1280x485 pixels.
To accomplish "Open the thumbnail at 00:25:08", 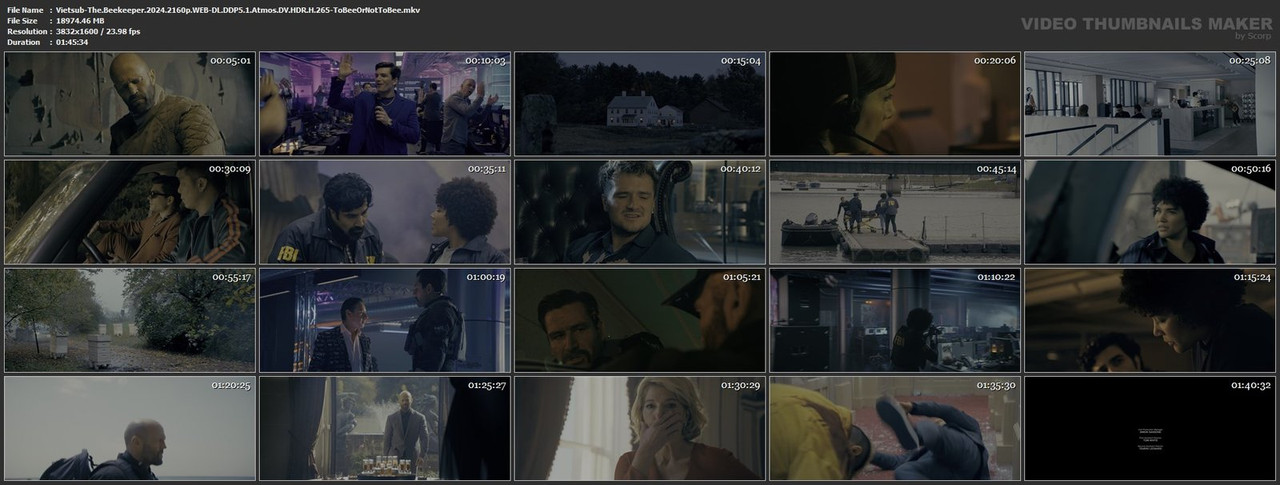I will pos(1150,104).
